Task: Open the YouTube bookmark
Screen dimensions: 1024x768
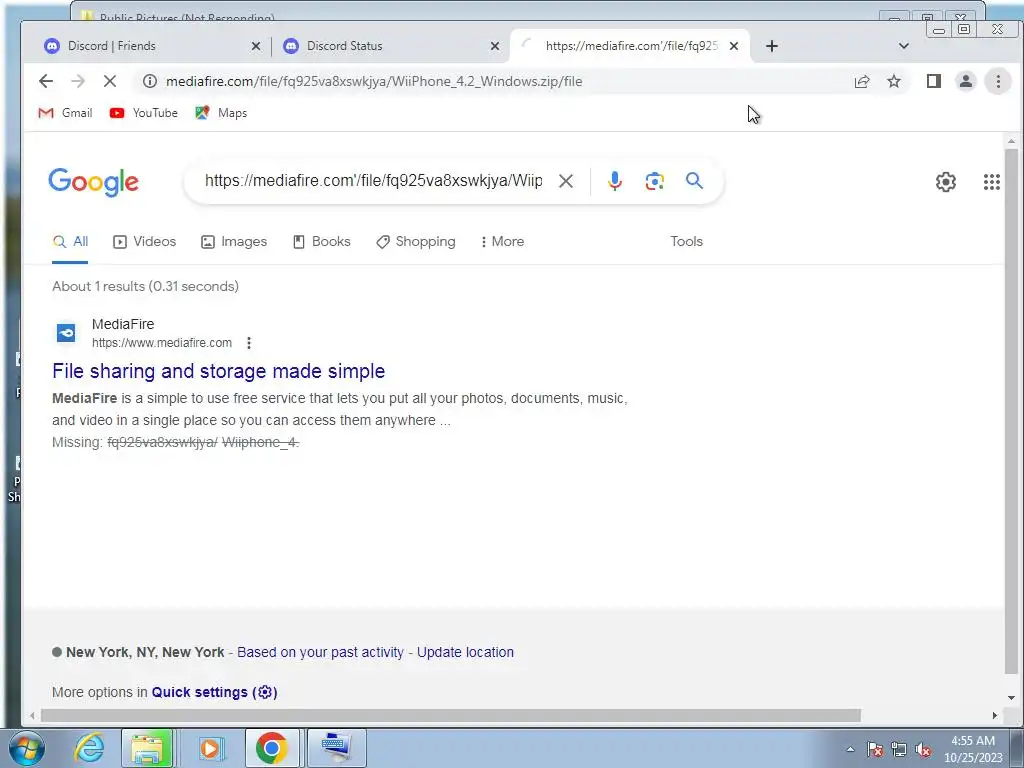Action: point(144,113)
